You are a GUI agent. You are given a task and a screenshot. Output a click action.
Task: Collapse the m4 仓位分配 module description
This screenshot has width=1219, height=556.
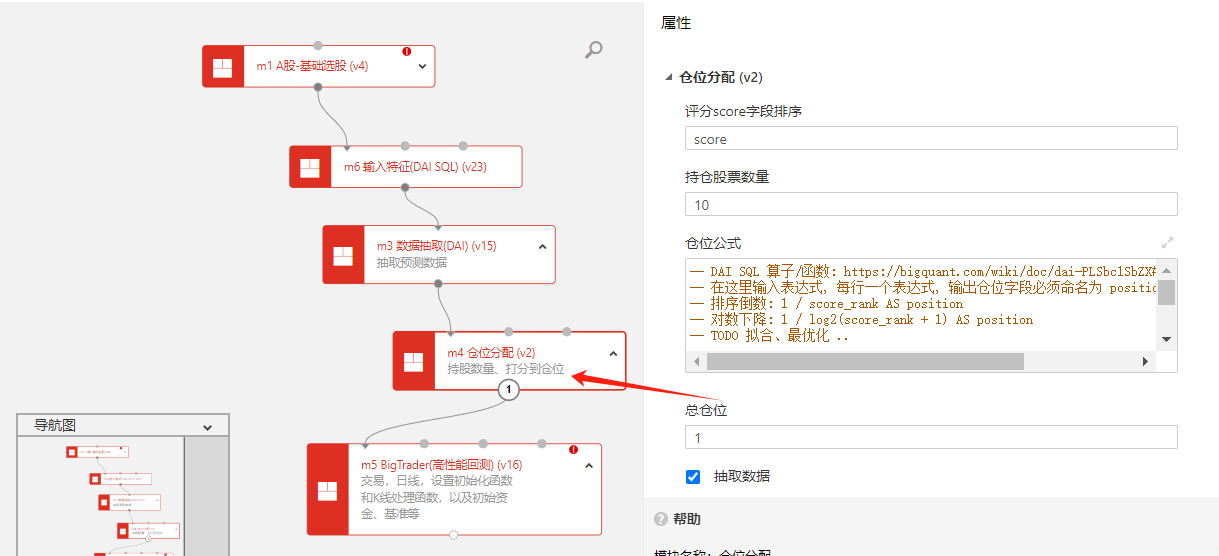613,353
